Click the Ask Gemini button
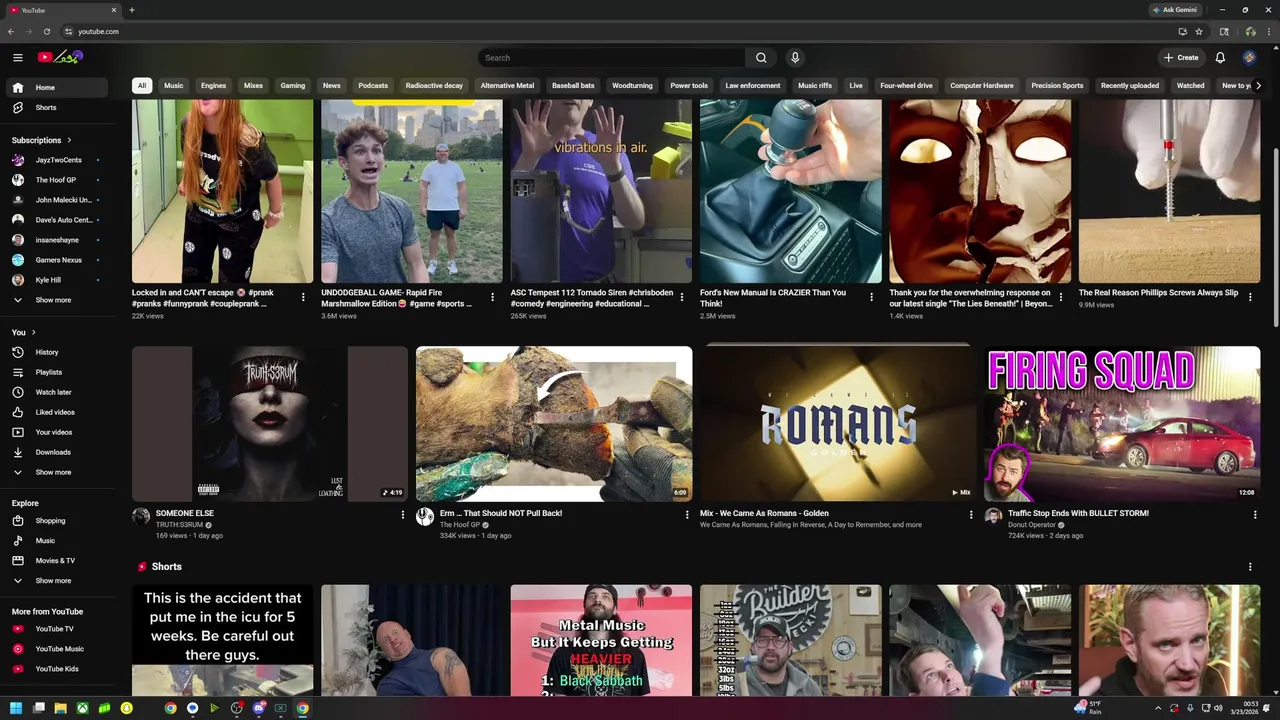The height and width of the screenshot is (720, 1280). coord(1175,10)
